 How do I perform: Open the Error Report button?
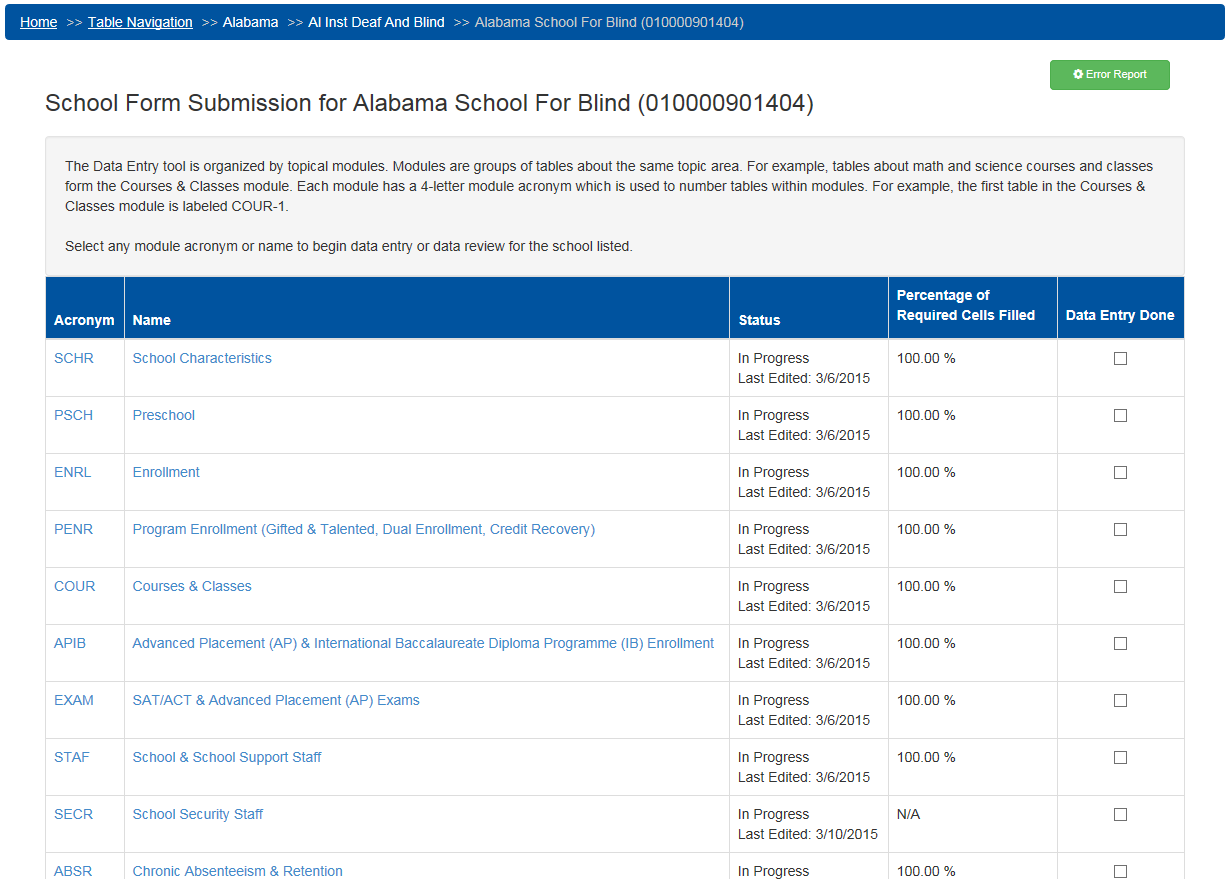pos(1109,75)
